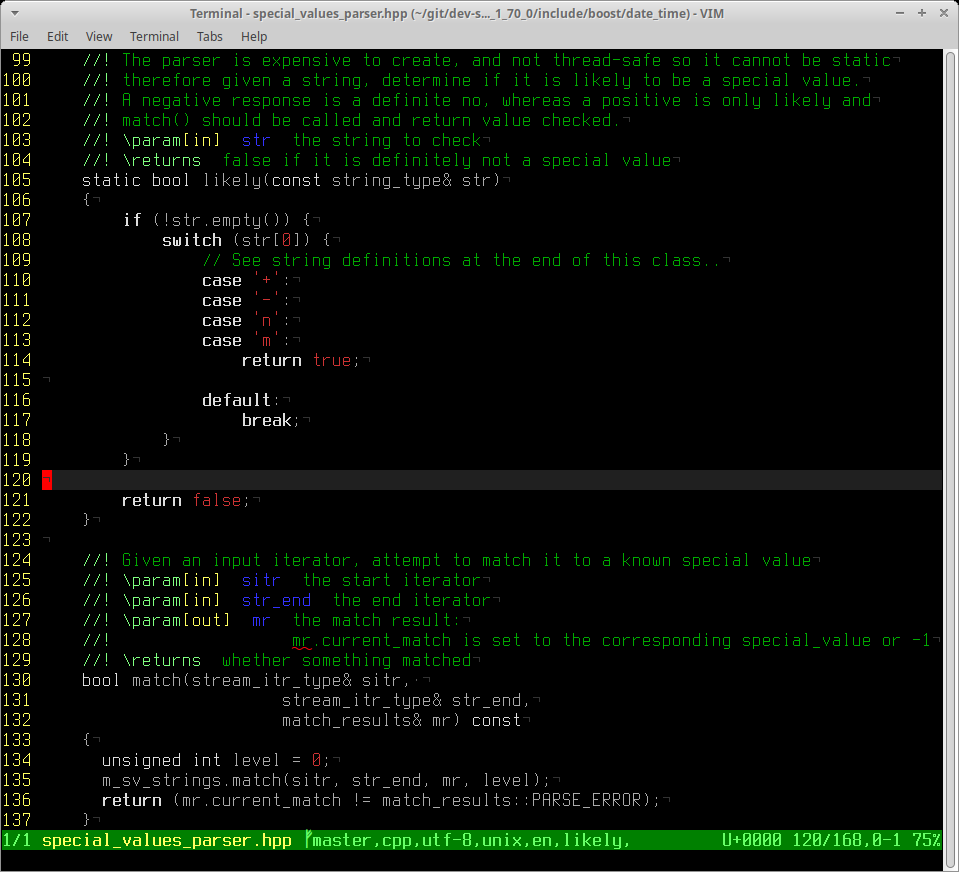Open the Tabs menu
Viewport: 959px width, 872px height.
[210, 37]
